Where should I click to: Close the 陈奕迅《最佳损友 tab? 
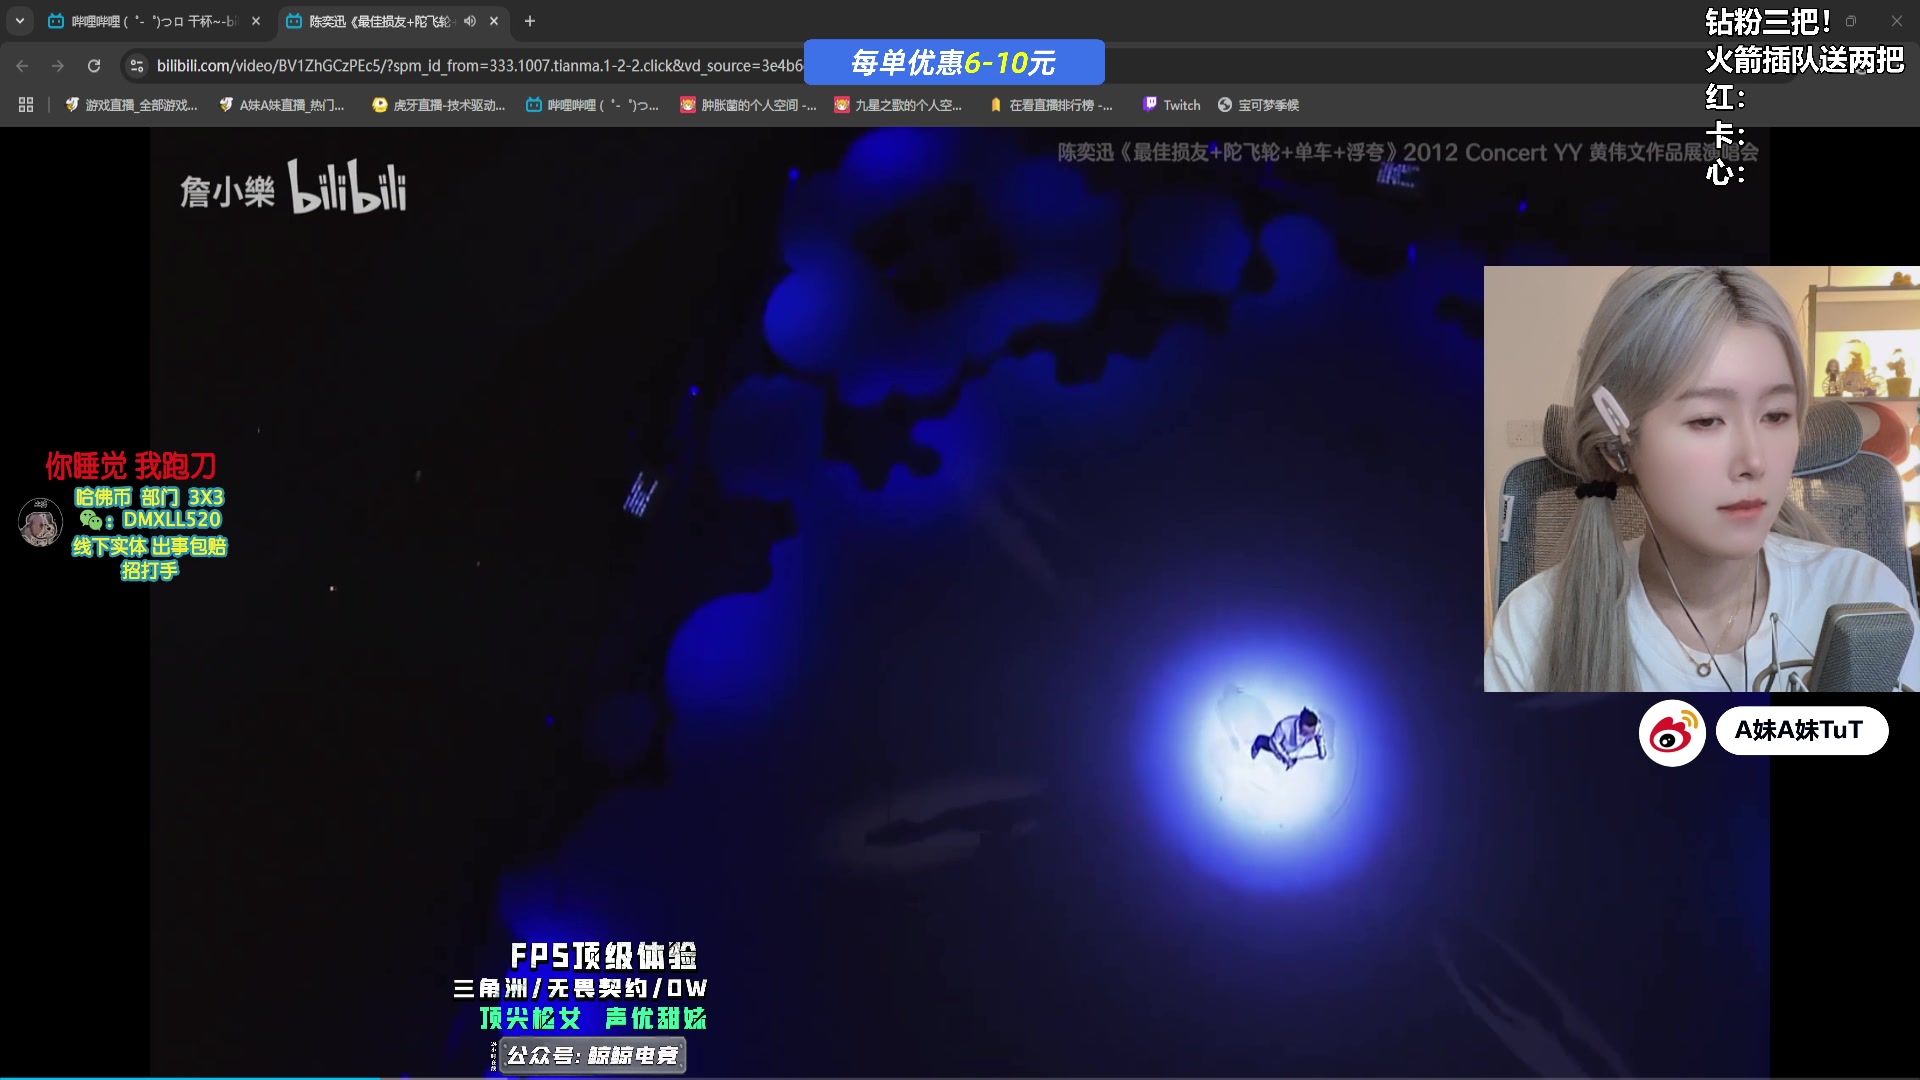point(494,21)
